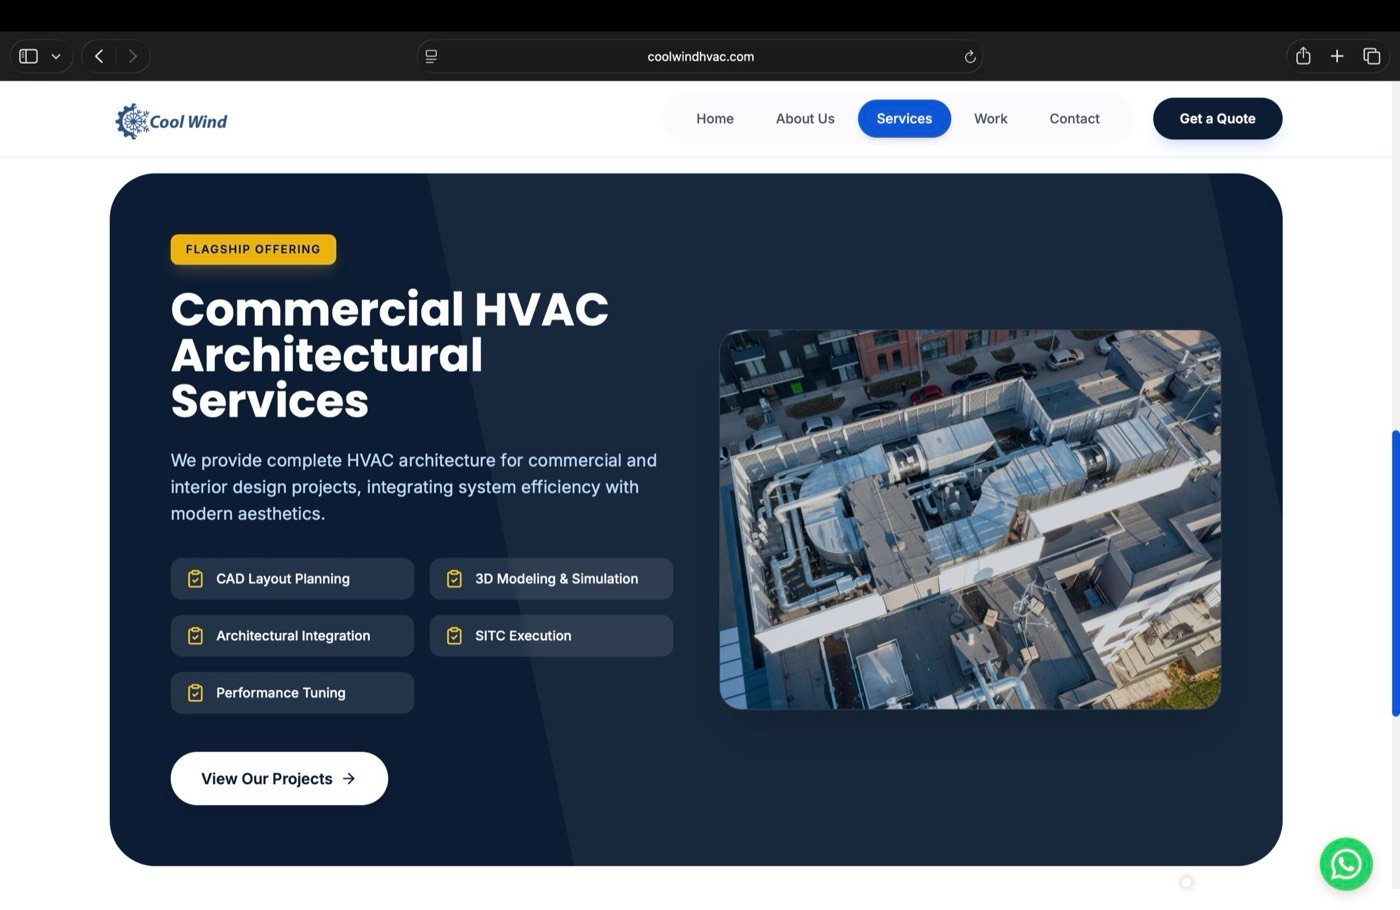Go to About Us page
The image size is (1400, 910).
[x=805, y=119]
